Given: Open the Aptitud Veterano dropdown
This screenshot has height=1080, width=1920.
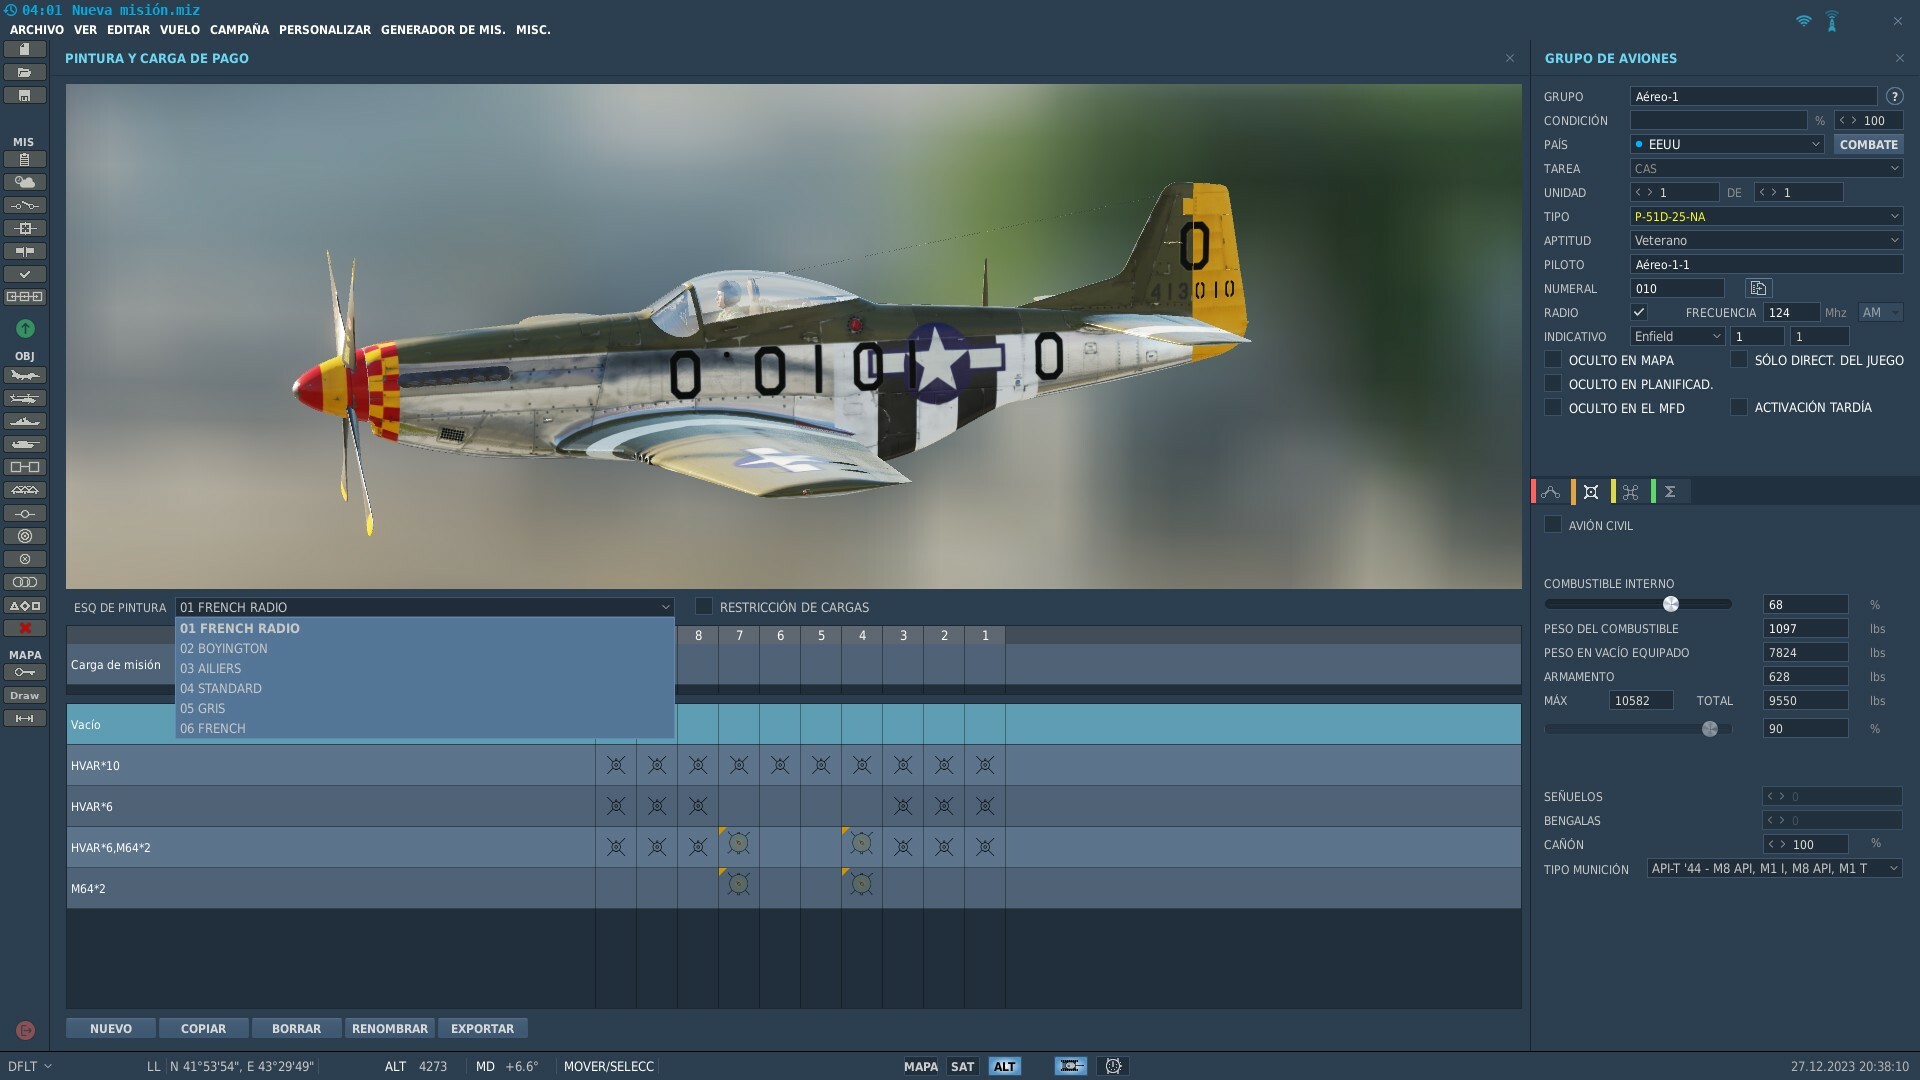Looking at the screenshot, I should coord(1766,240).
